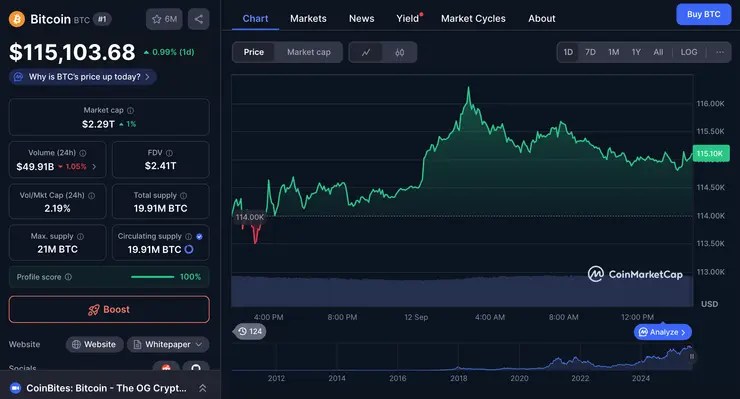This screenshot has width=740, height=399.
Task: Click the Website link button
Action: [x=94, y=344]
